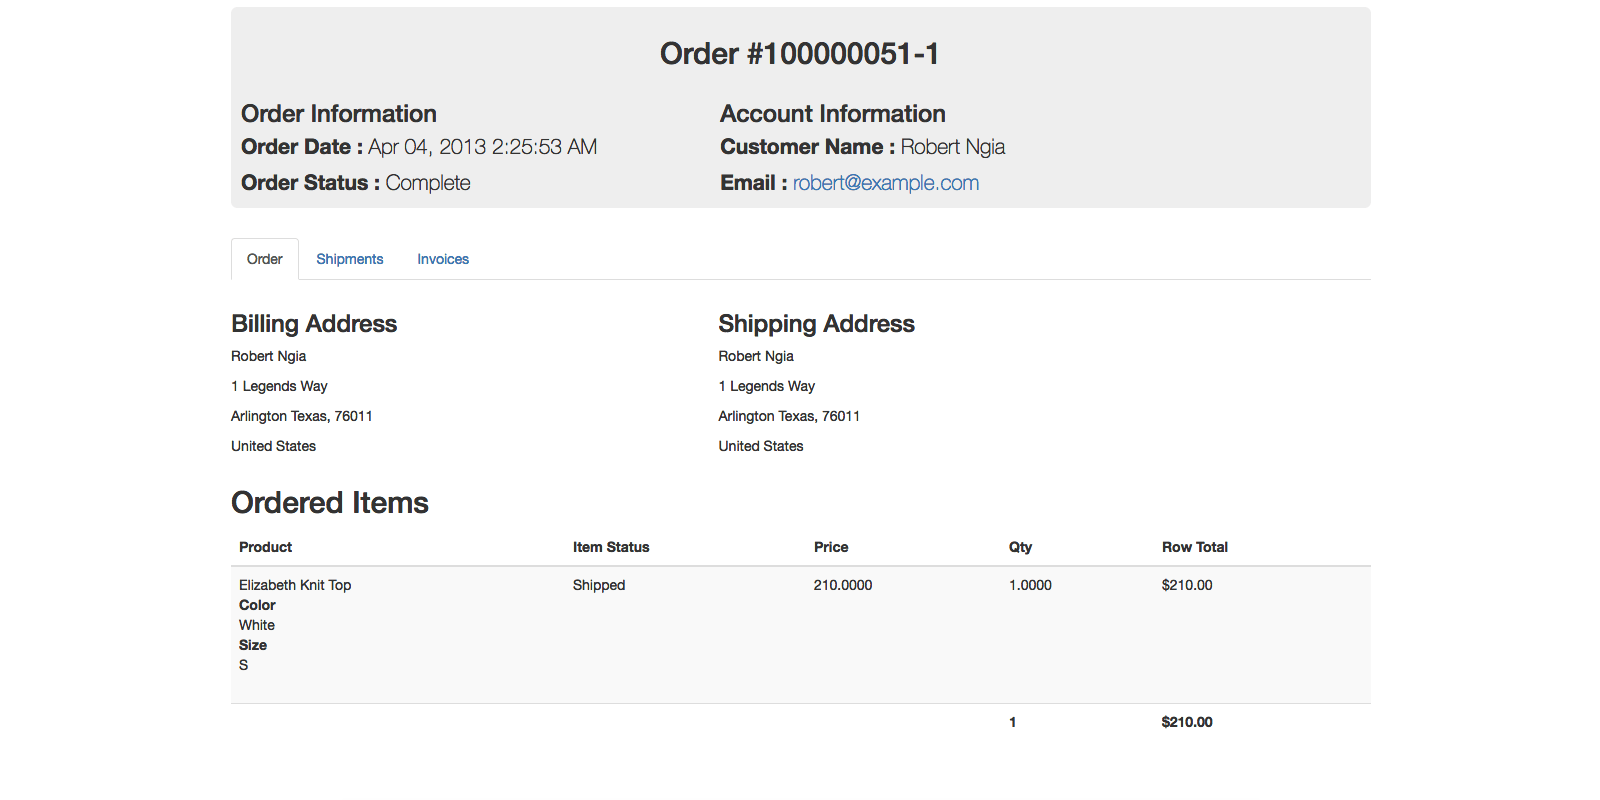Click the Order Date value text
The height and width of the screenshot is (800, 1600).
click(x=482, y=147)
